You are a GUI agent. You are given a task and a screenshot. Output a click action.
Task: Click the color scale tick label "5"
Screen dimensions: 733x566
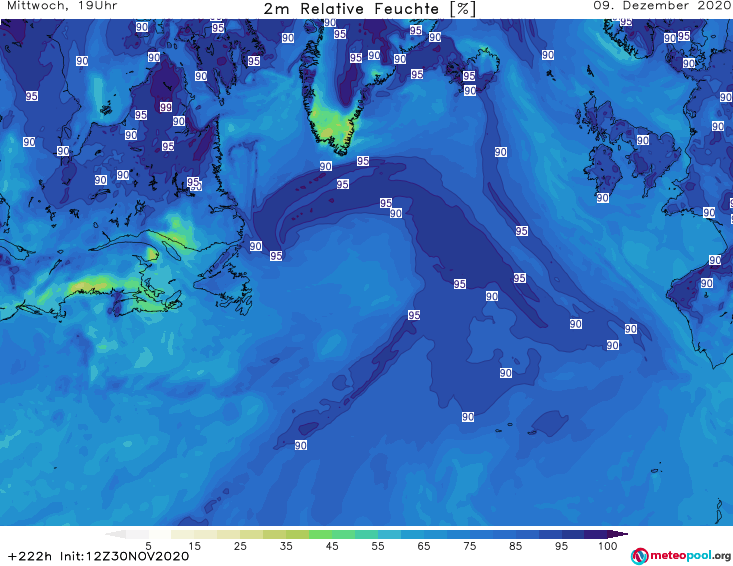point(149,545)
